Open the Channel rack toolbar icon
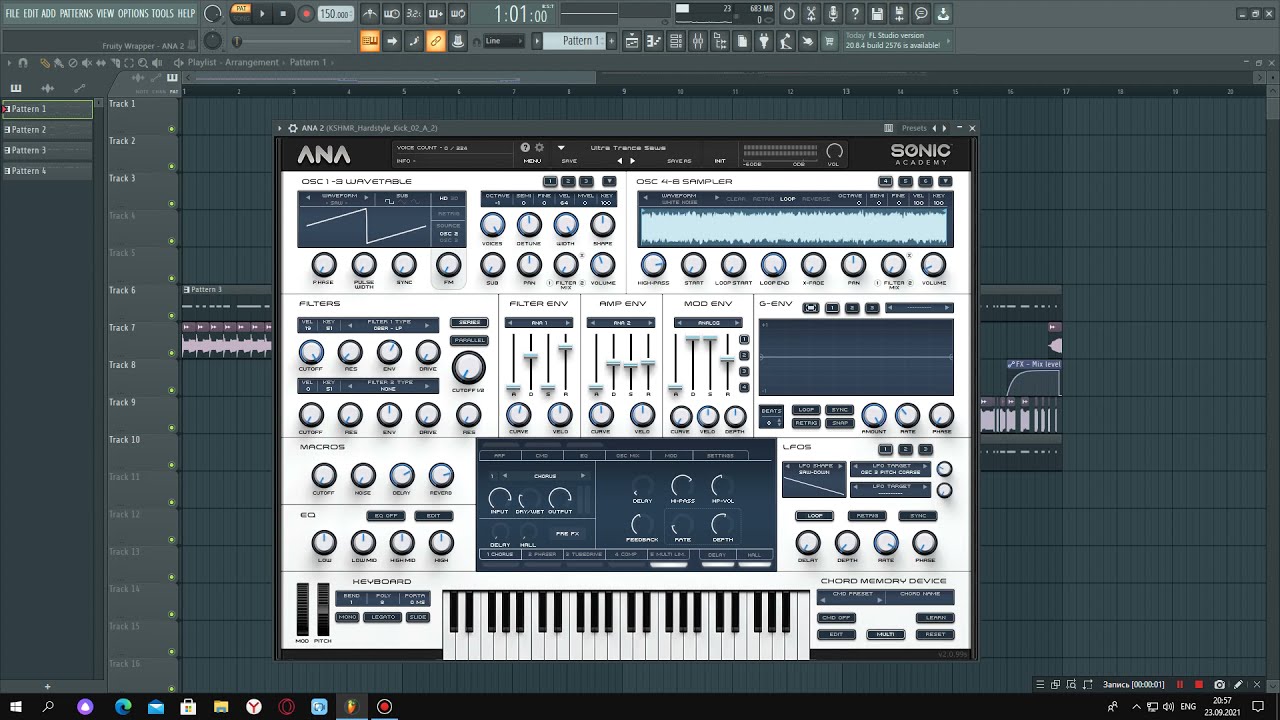Image resolution: width=1280 pixels, height=720 pixels. (x=676, y=41)
